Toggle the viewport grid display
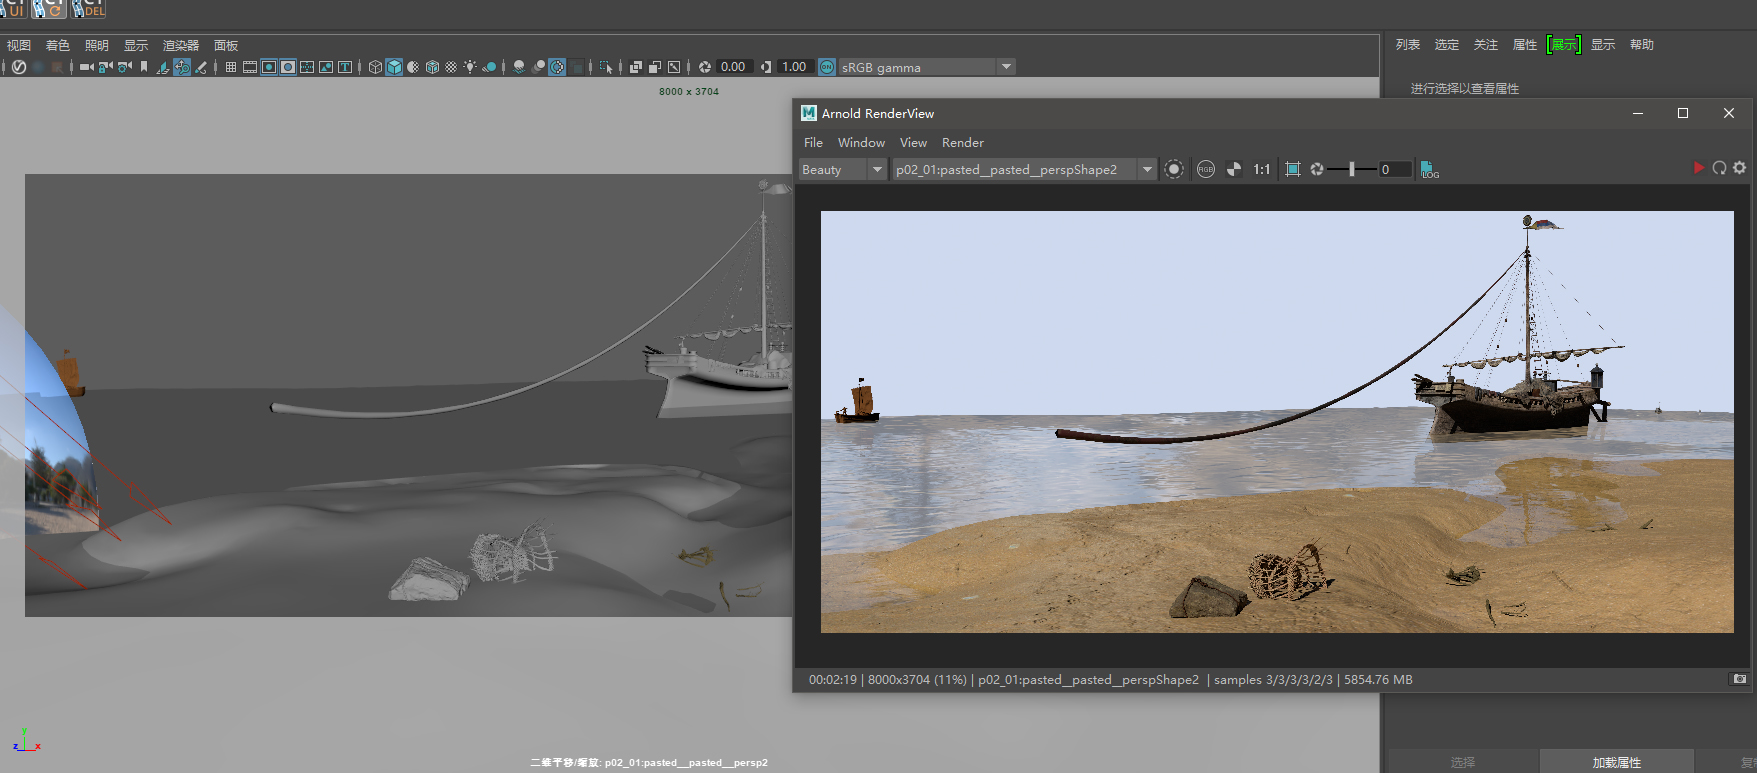 231,67
